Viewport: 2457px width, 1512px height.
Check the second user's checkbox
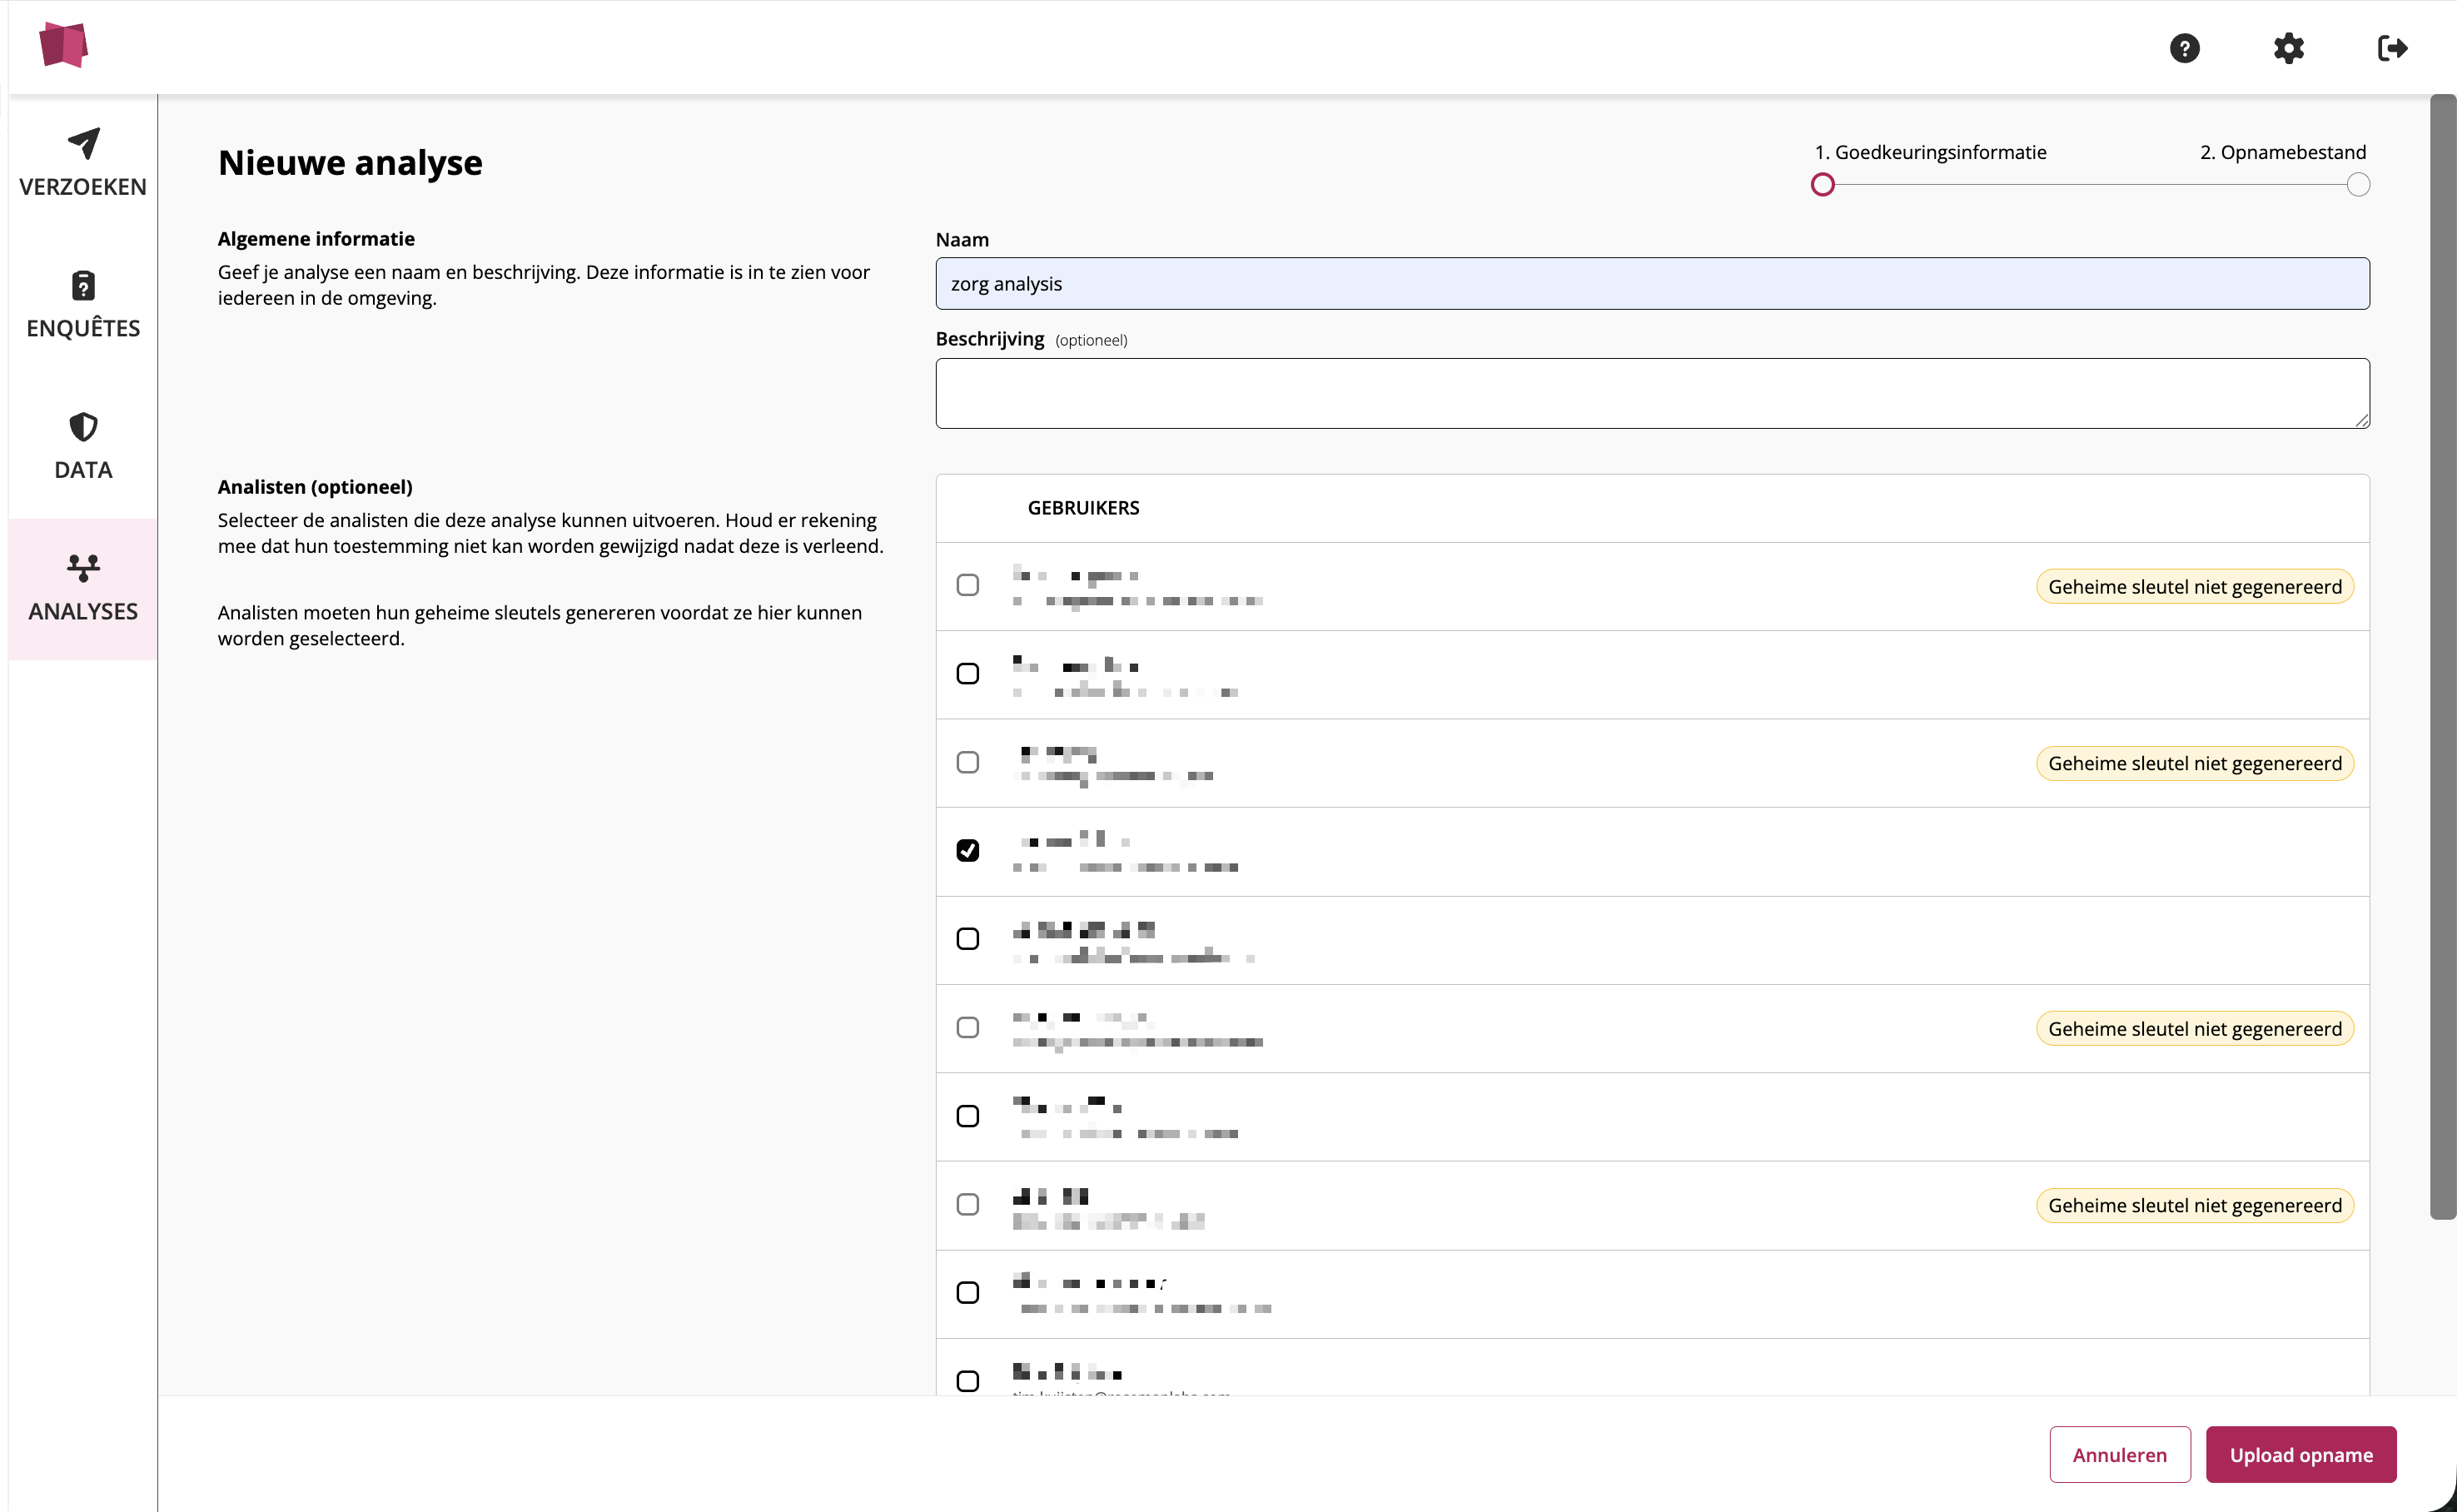(x=967, y=673)
